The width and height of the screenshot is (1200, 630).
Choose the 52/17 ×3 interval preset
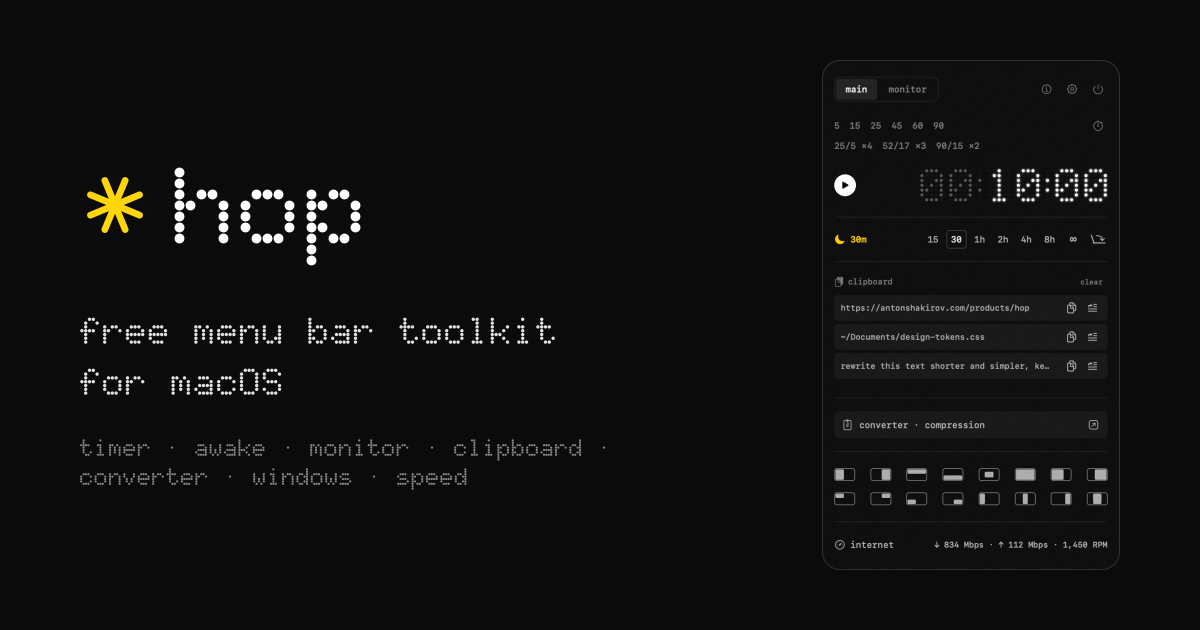pos(905,146)
